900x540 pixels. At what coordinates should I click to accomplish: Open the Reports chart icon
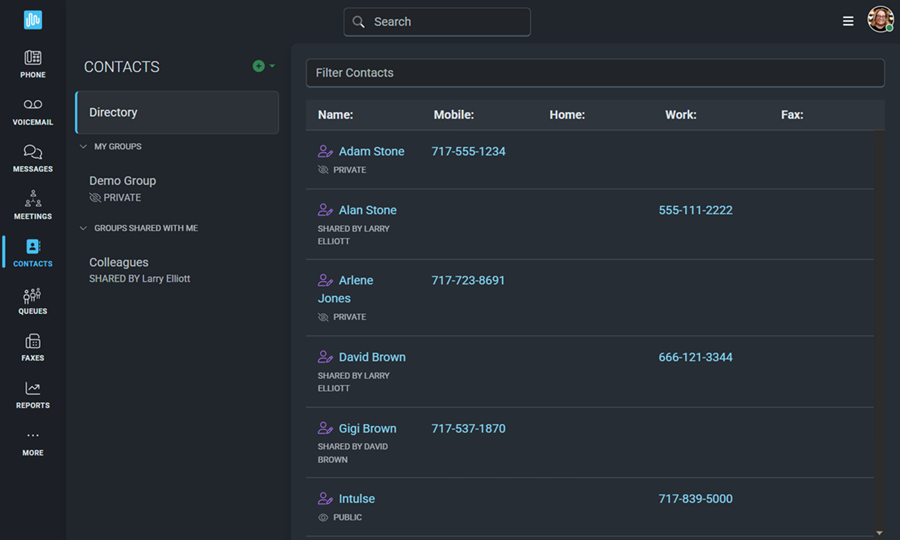click(x=33, y=390)
